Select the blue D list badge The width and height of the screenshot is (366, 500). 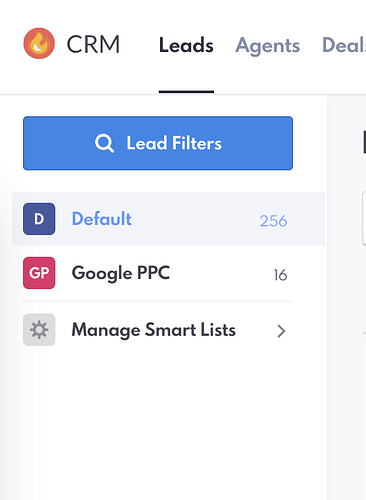[x=39, y=219]
